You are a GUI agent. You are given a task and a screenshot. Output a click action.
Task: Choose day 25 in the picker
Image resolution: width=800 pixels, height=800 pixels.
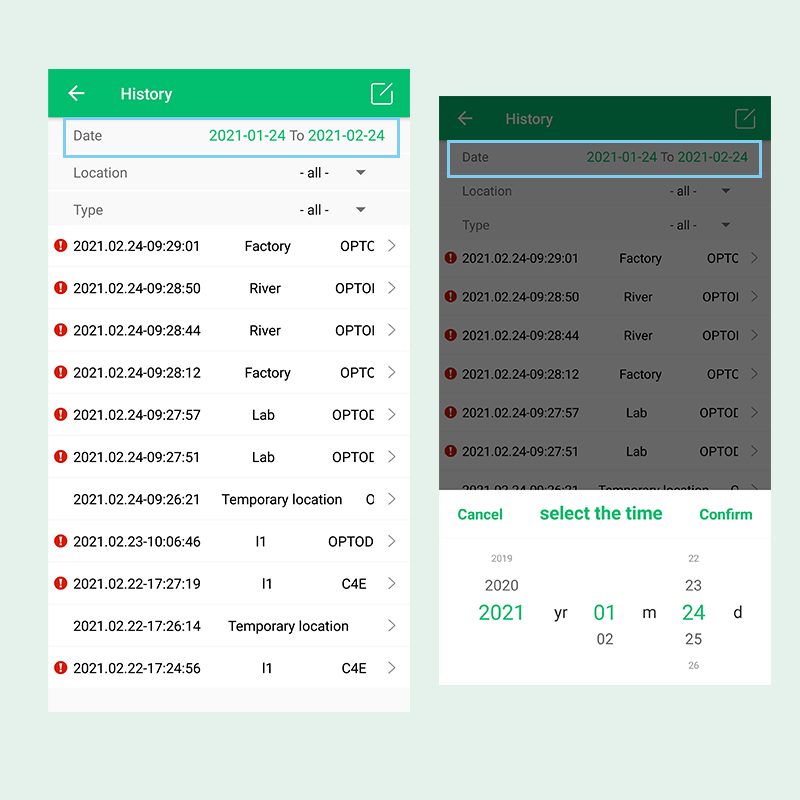click(x=693, y=639)
